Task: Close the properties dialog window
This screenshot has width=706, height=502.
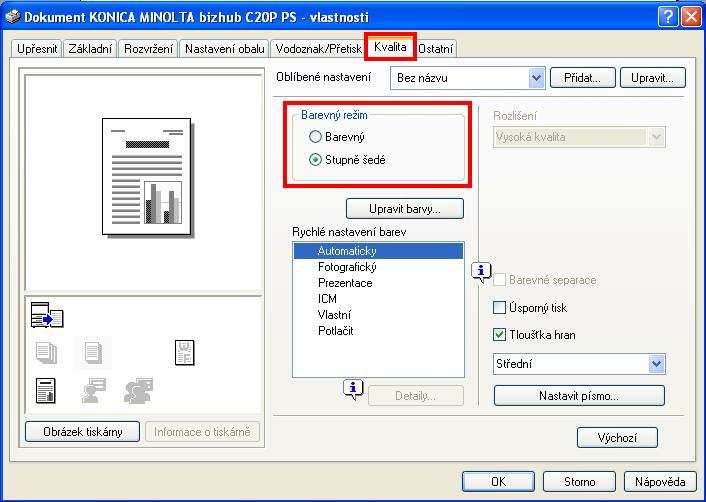Action: pyautogui.click(x=690, y=17)
